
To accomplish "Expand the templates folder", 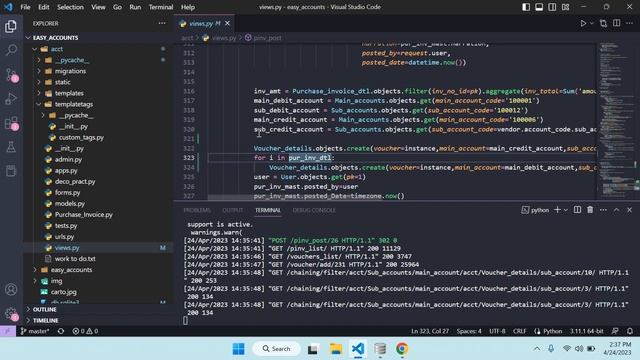I will pyautogui.click(x=98, y=93).
